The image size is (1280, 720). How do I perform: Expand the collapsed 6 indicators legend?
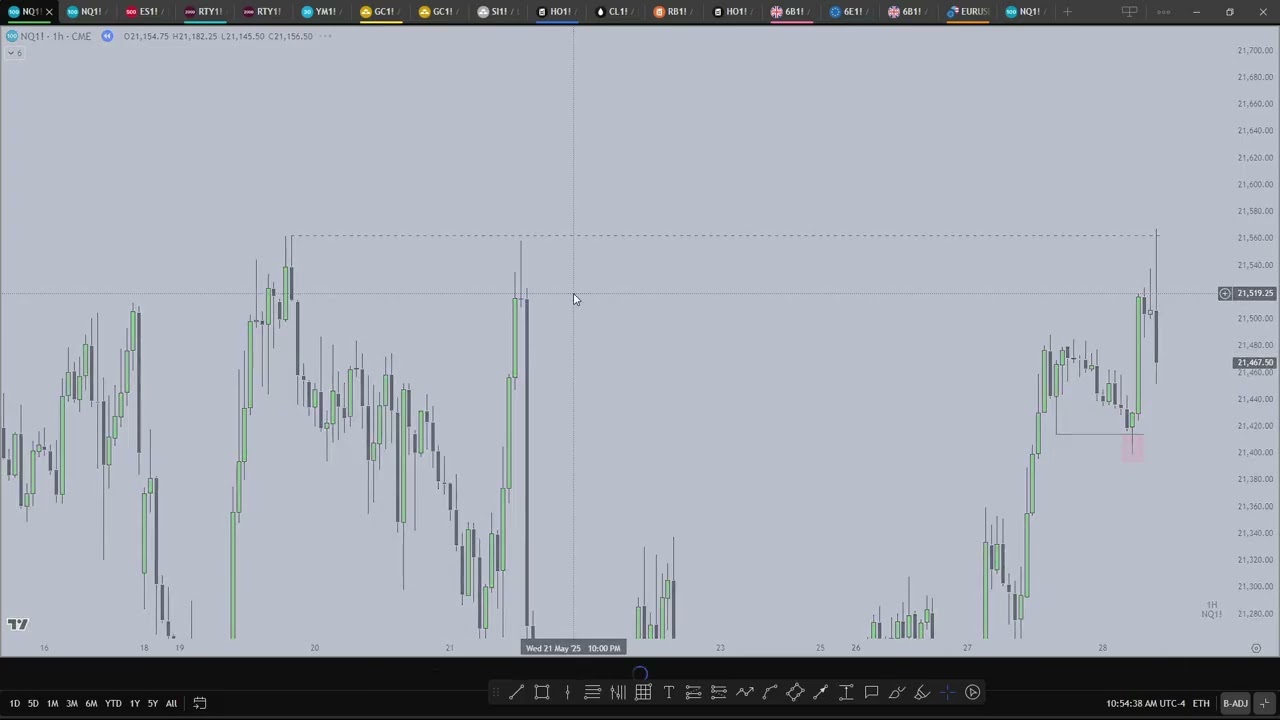13,52
